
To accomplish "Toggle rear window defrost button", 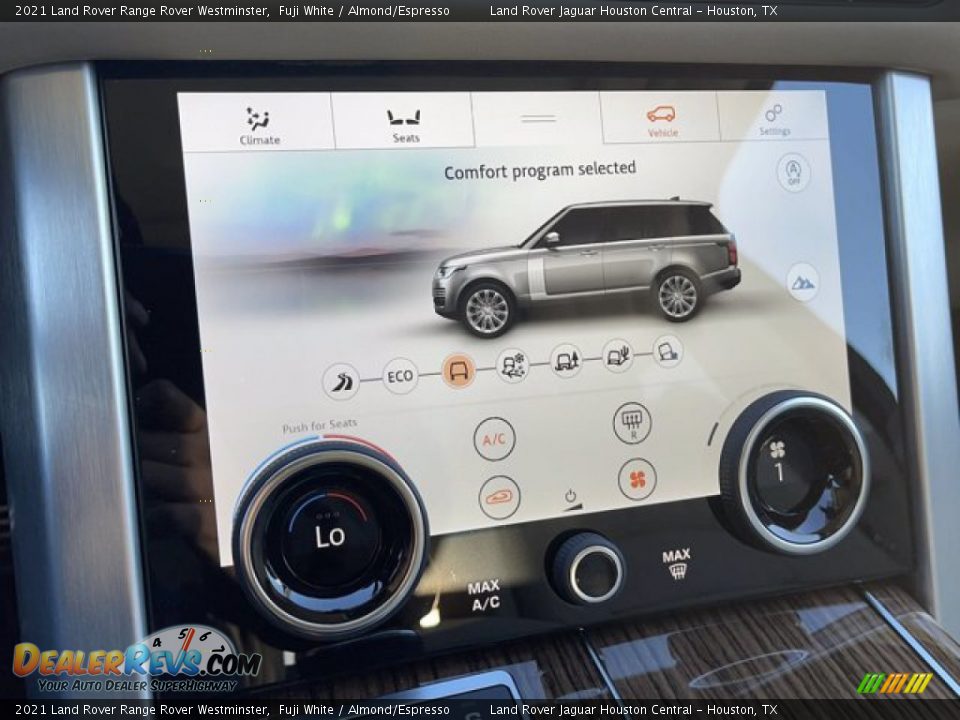I will click(632, 422).
